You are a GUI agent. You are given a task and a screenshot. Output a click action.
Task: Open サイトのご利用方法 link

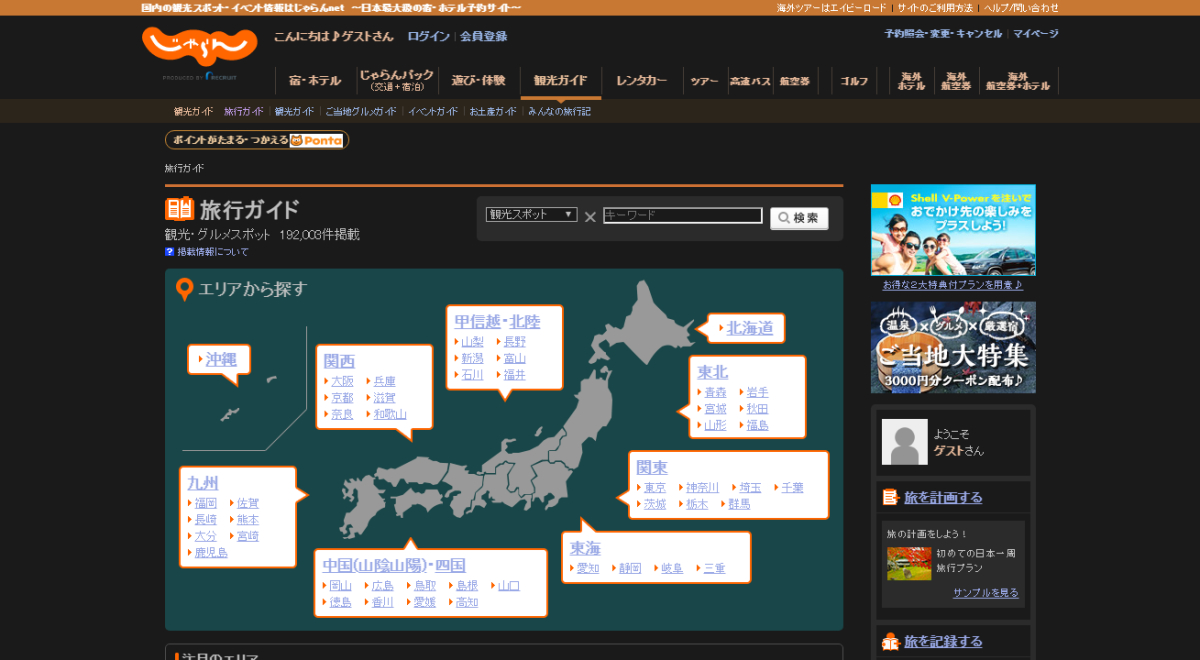click(x=935, y=8)
